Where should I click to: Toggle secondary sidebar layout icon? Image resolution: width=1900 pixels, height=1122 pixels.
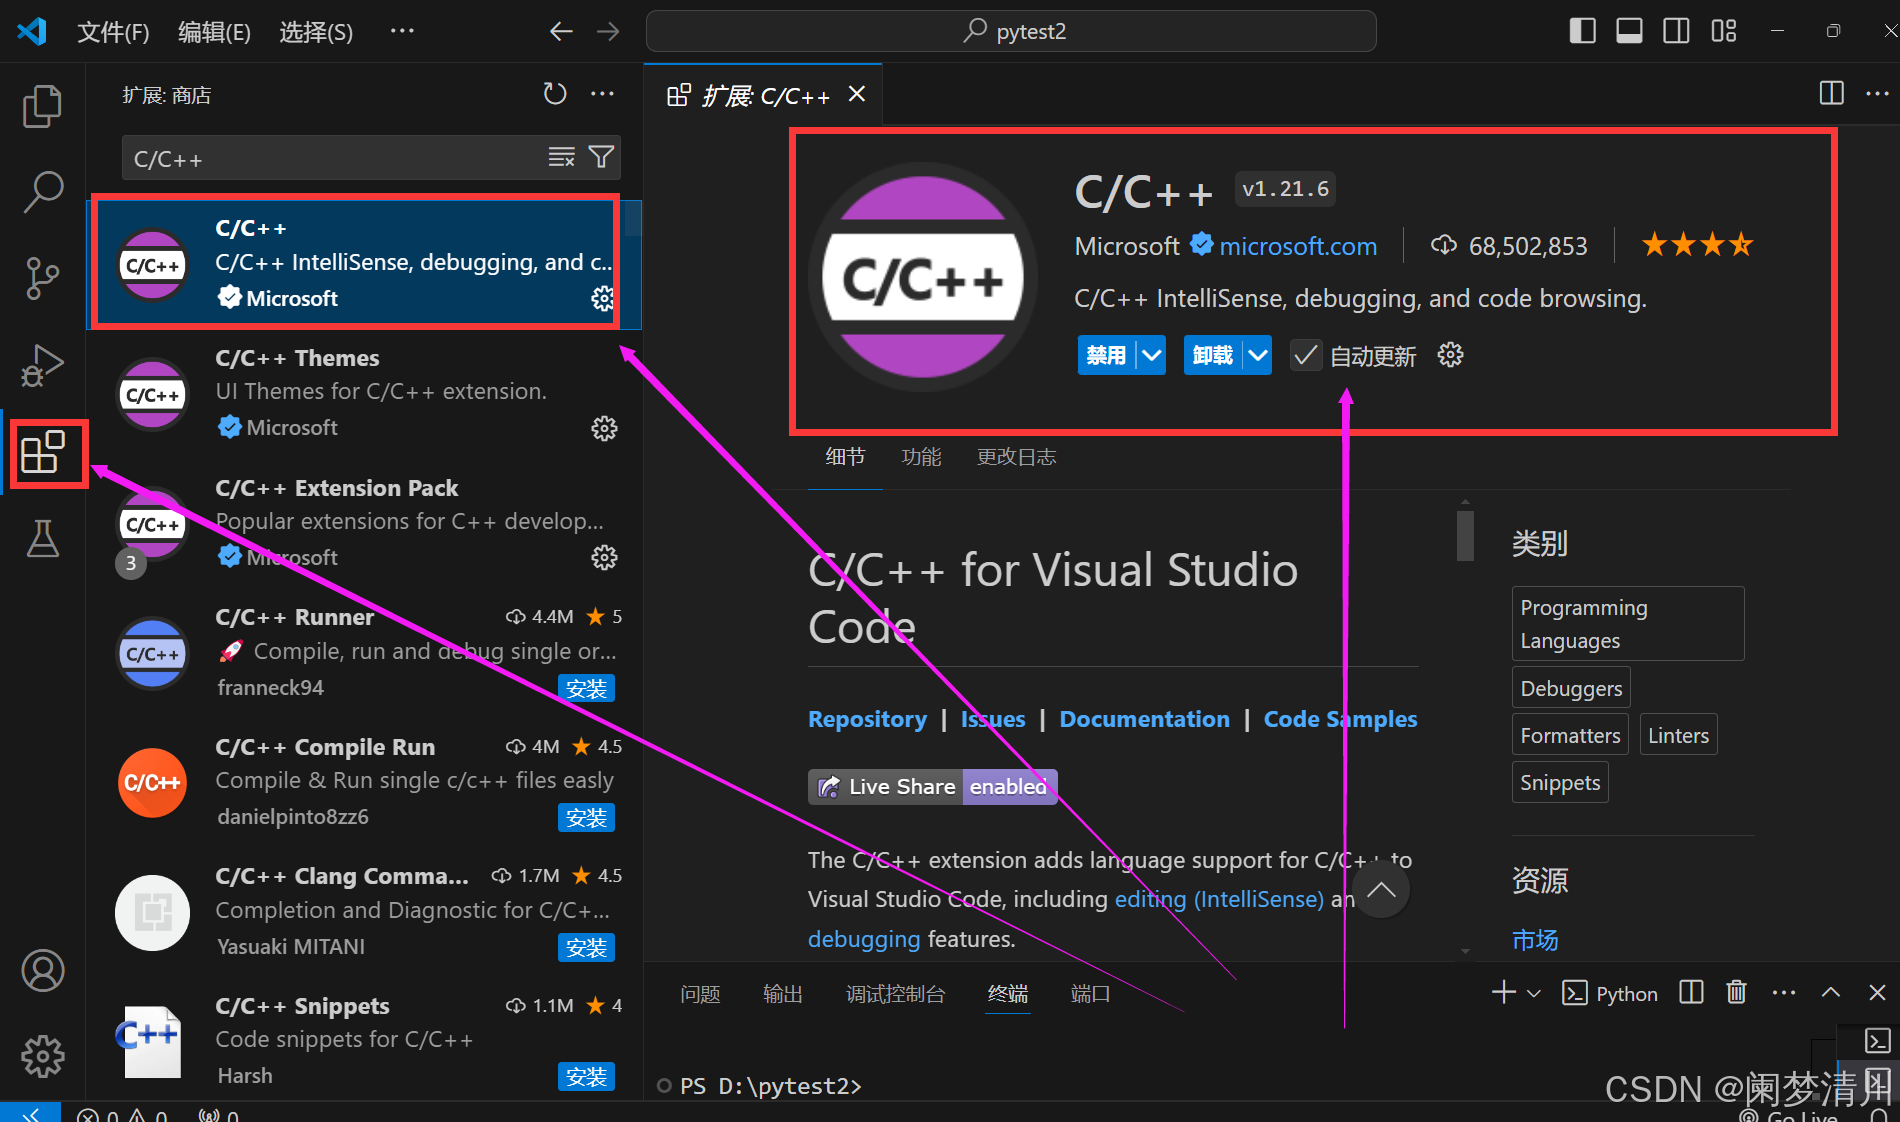click(x=1677, y=31)
